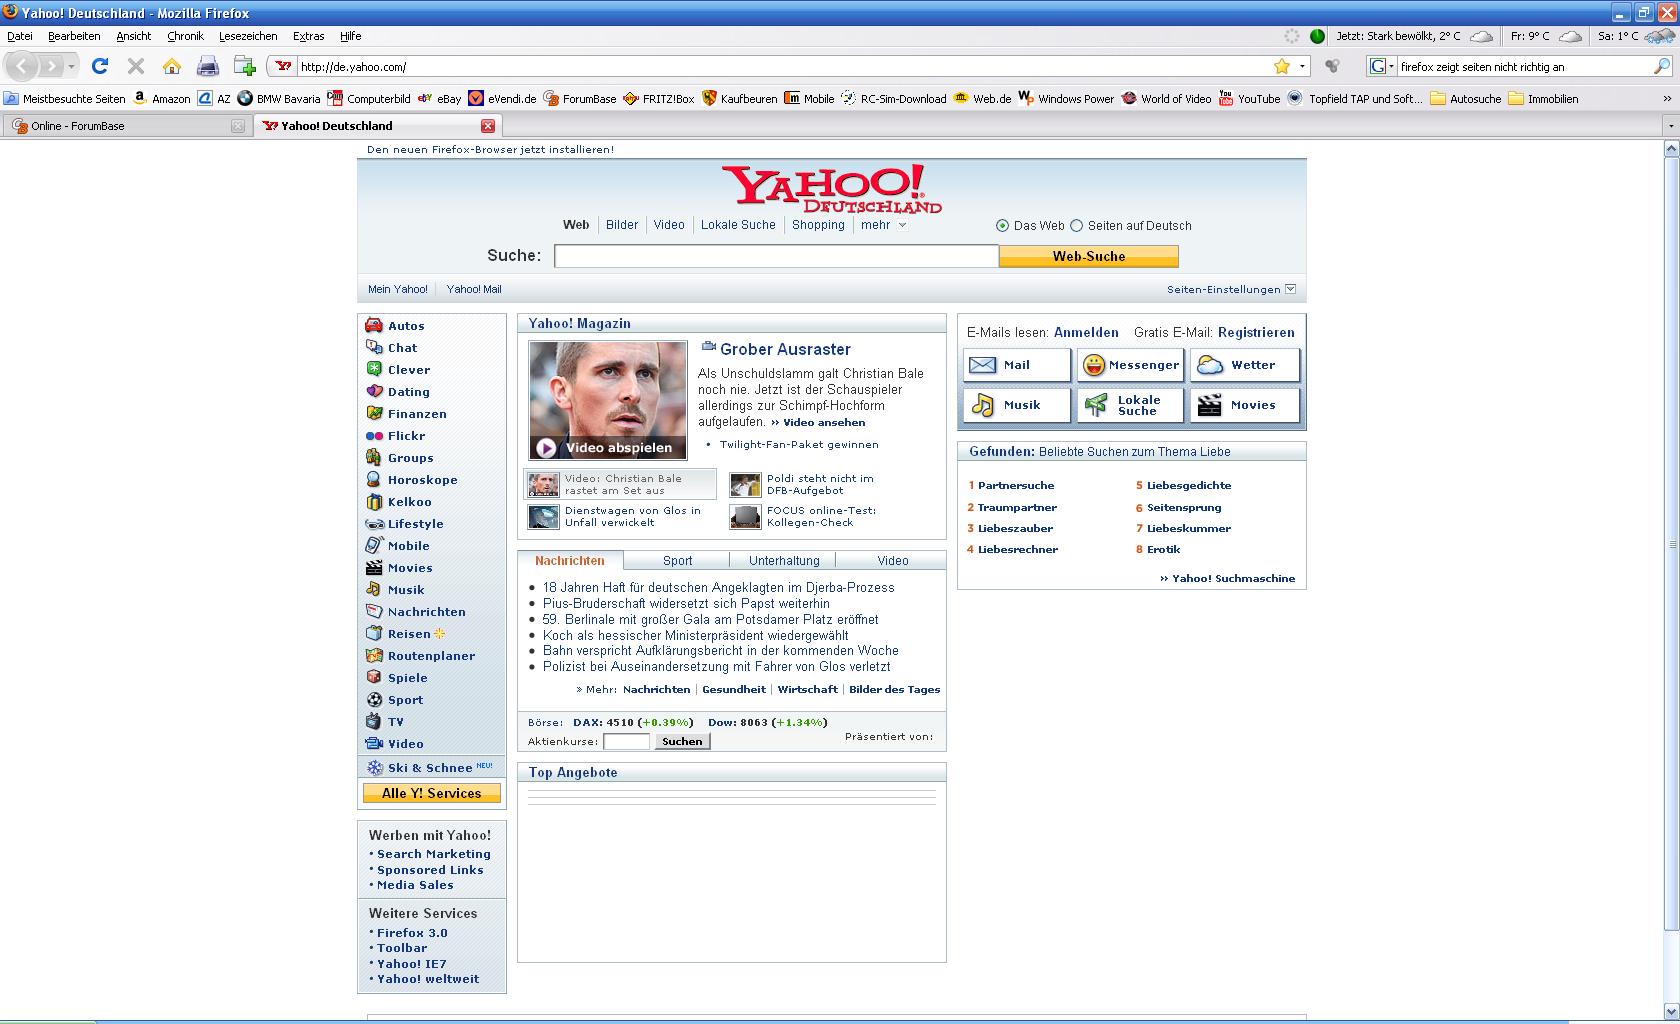Open the Poldi DFB-Aufgebot thumbnail
This screenshot has height=1024, width=1680.
click(745, 485)
